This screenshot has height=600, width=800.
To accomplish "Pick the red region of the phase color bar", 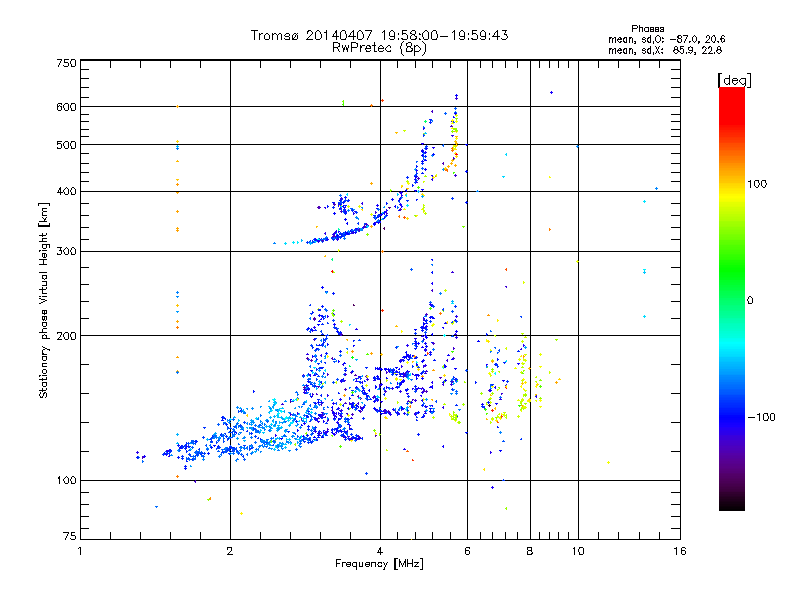I will coord(732,107).
